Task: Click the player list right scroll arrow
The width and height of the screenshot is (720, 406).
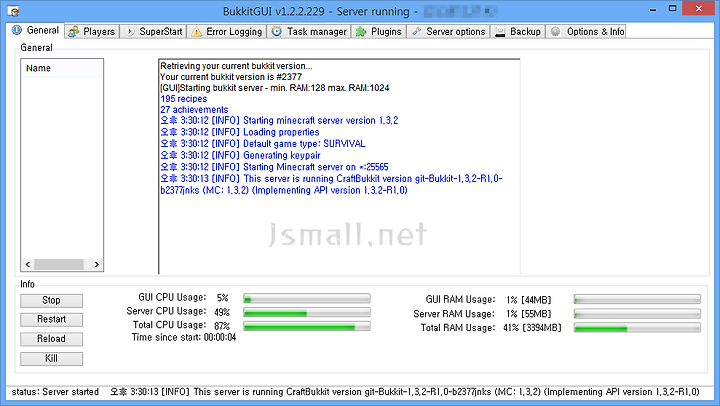Action: click(x=96, y=265)
